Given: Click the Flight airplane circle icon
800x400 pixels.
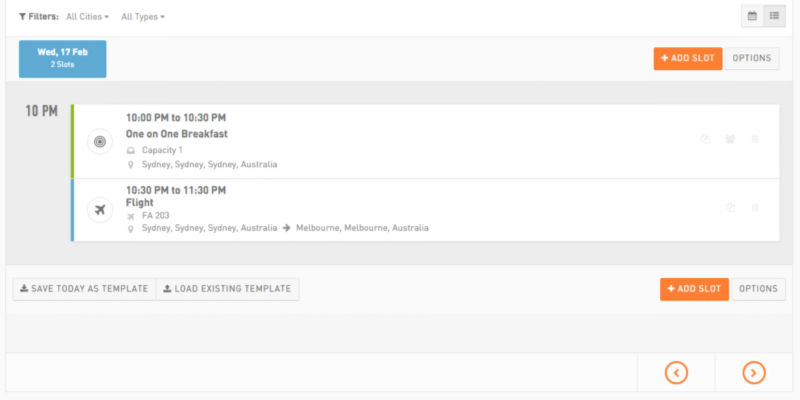Looking at the screenshot, I should [x=100, y=210].
